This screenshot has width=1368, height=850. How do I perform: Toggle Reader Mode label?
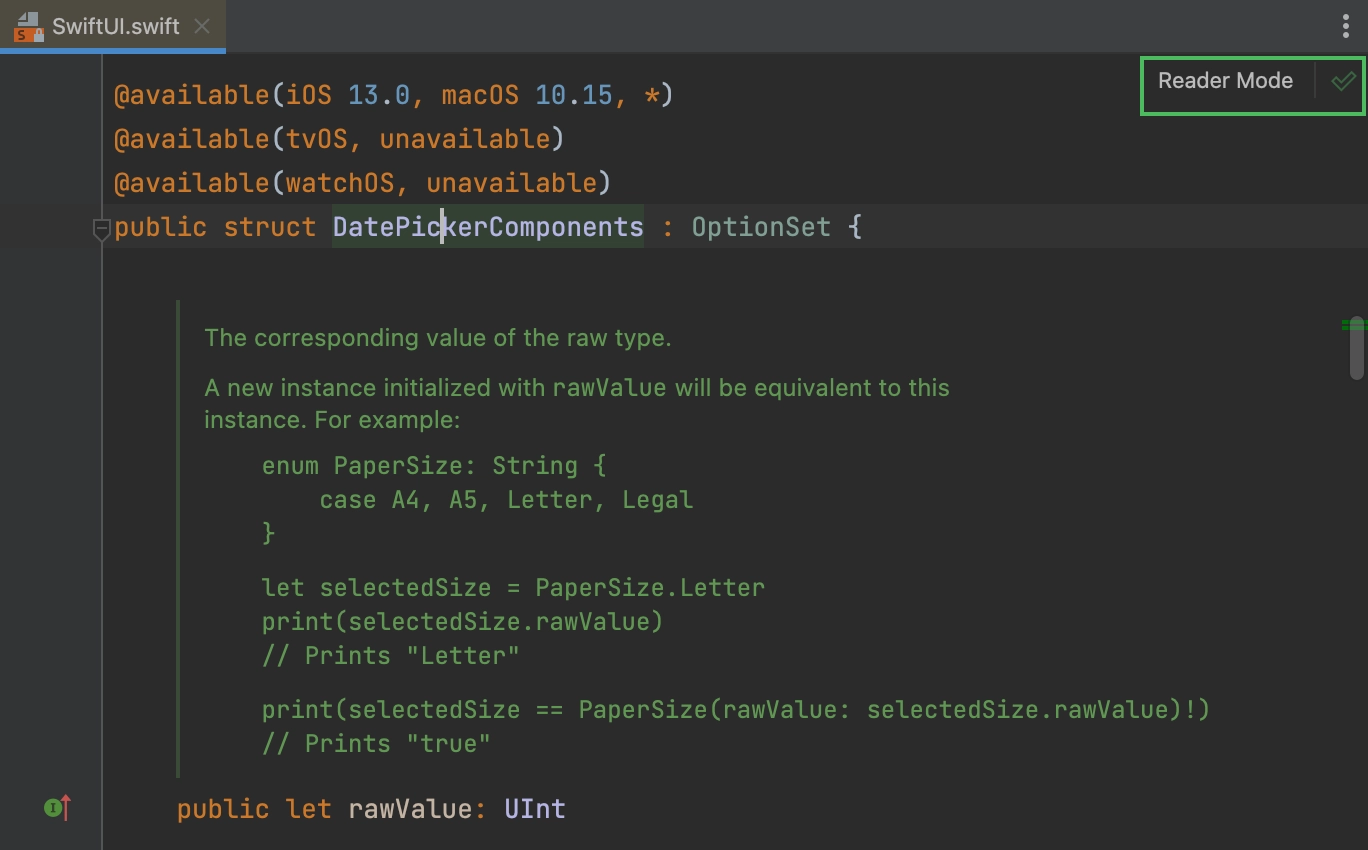1225,81
